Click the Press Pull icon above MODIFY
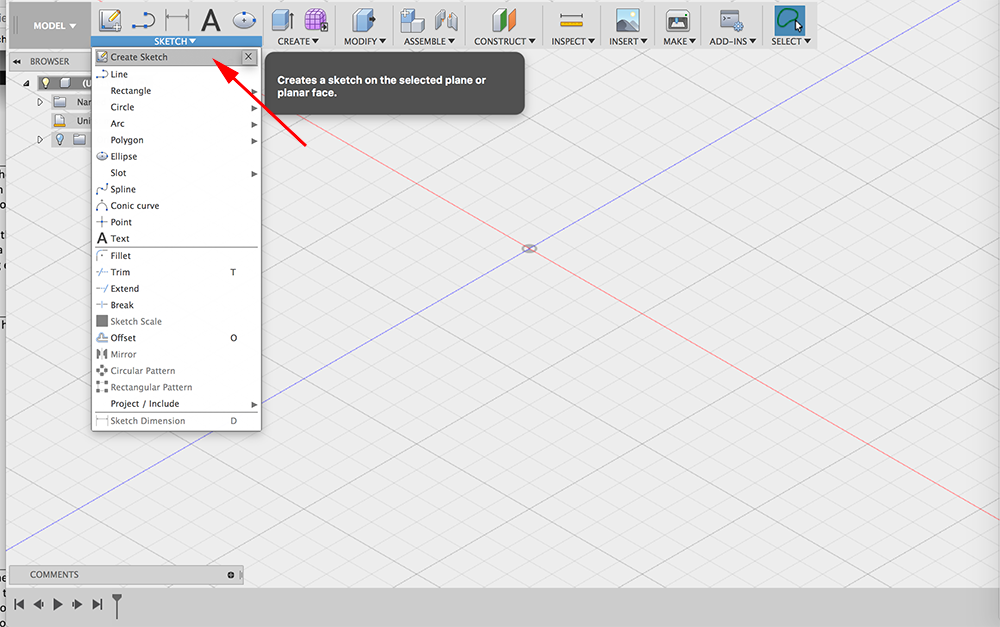 364,20
